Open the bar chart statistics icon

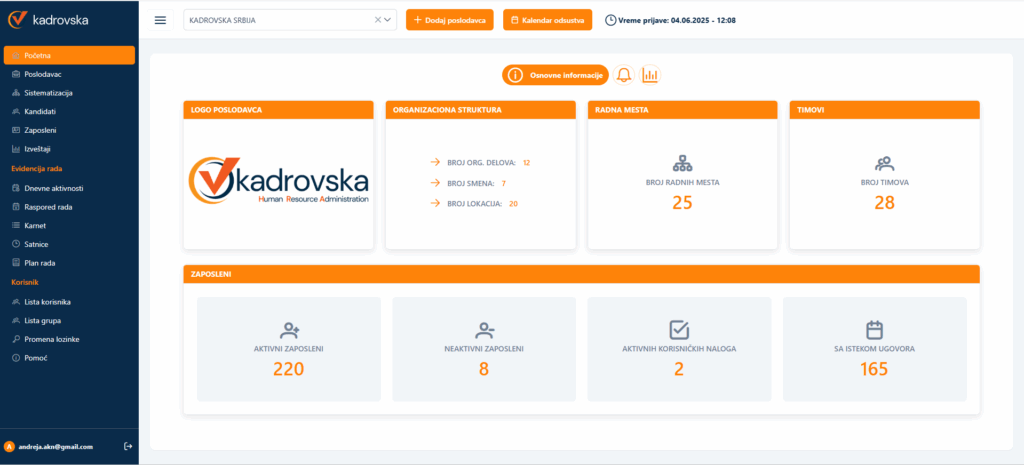point(650,75)
